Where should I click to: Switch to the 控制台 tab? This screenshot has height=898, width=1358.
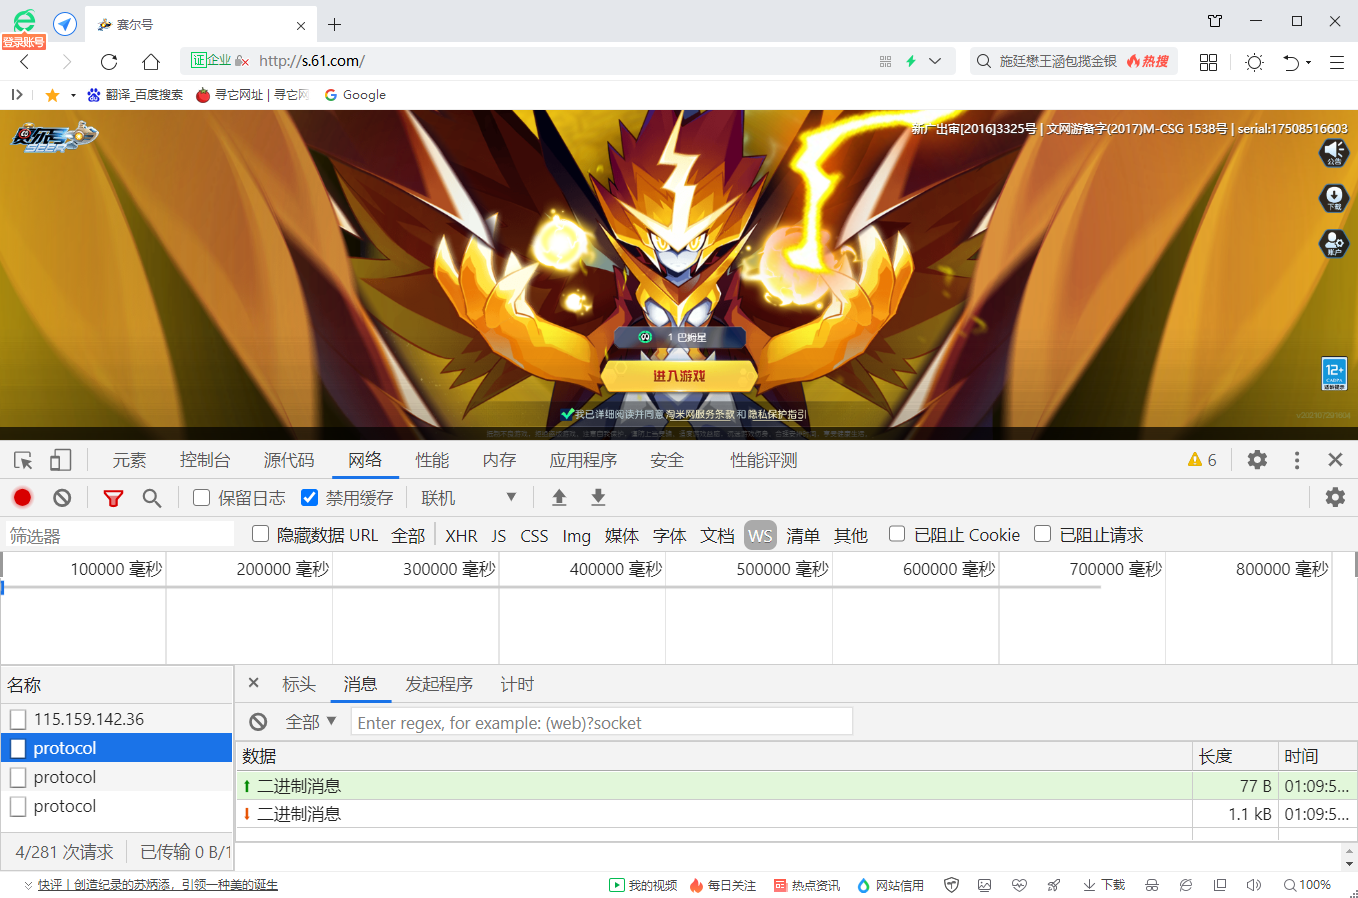pyautogui.click(x=205, y=459)
